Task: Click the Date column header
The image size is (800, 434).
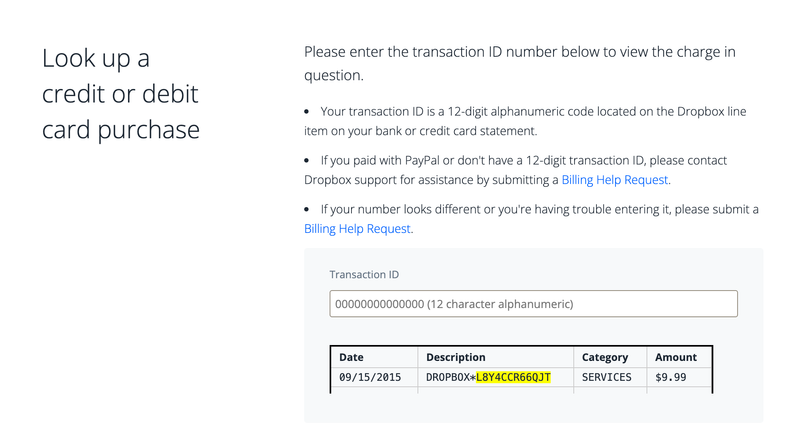Action: pos(352,357)
